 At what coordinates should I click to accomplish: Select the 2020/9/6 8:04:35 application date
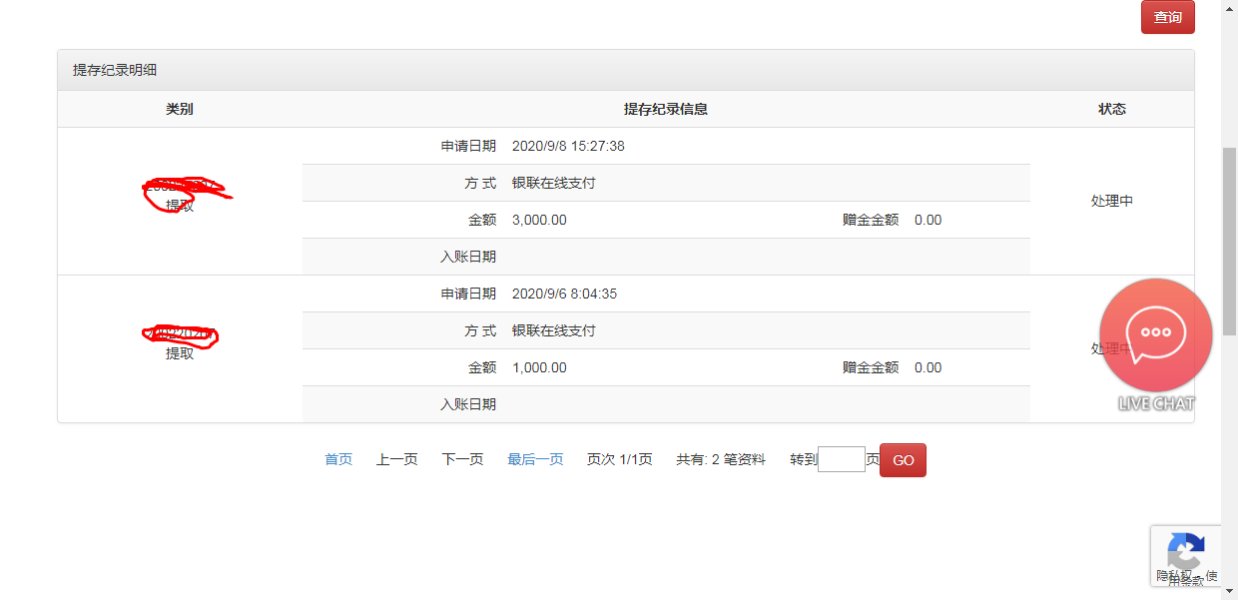564,294
